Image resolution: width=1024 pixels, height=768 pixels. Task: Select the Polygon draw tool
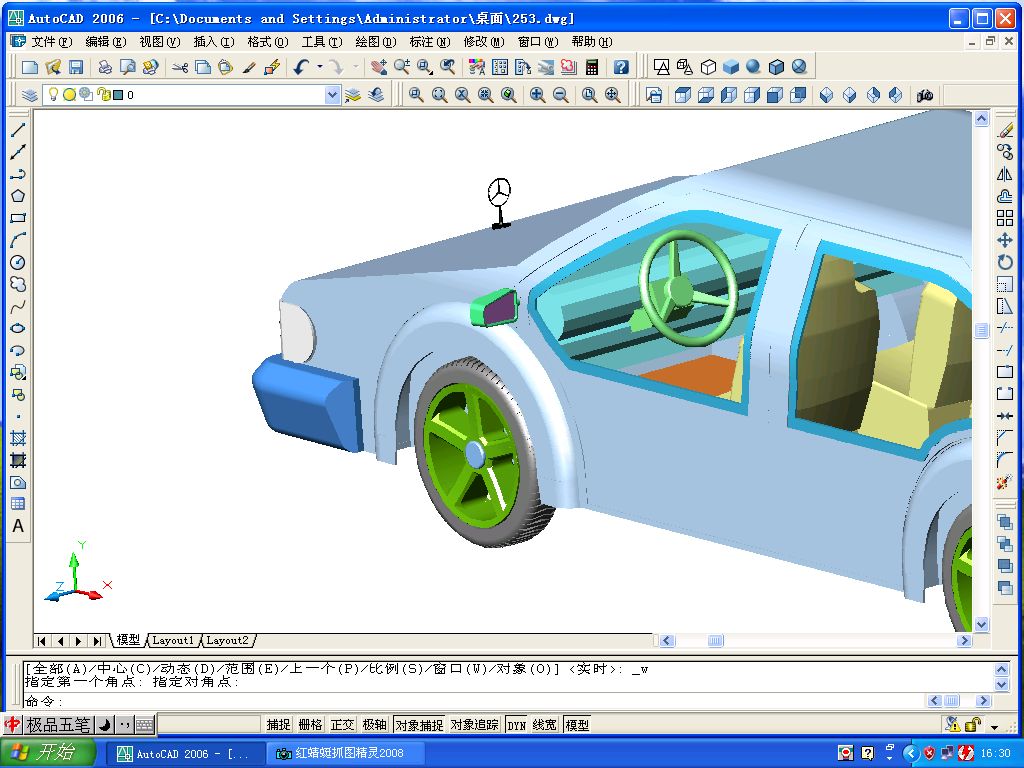click(x=18, y=196)
